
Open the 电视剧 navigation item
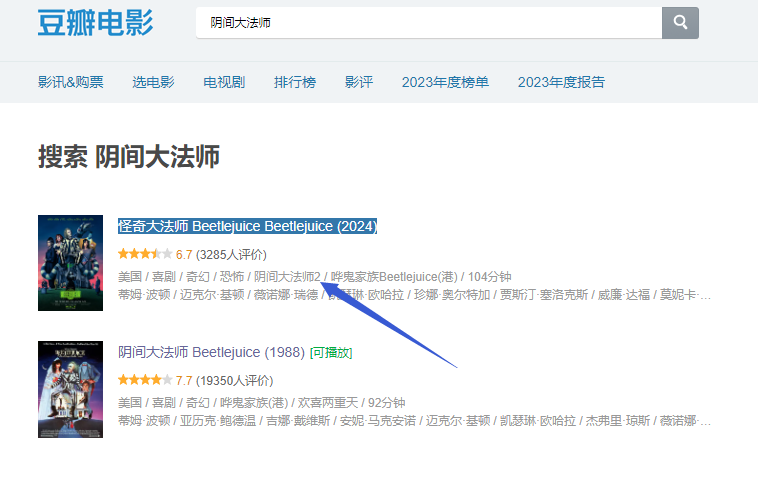click(224, 82)
